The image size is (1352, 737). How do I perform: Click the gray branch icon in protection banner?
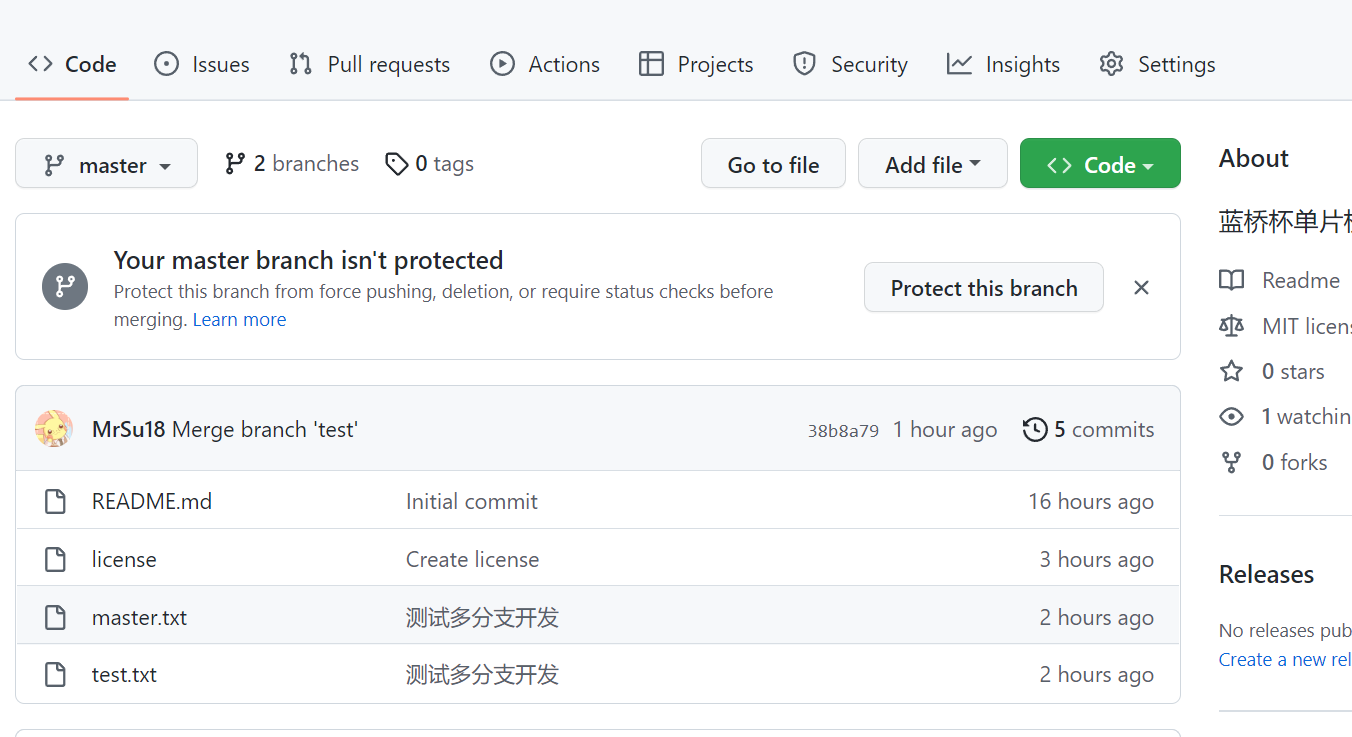[65, 287]
